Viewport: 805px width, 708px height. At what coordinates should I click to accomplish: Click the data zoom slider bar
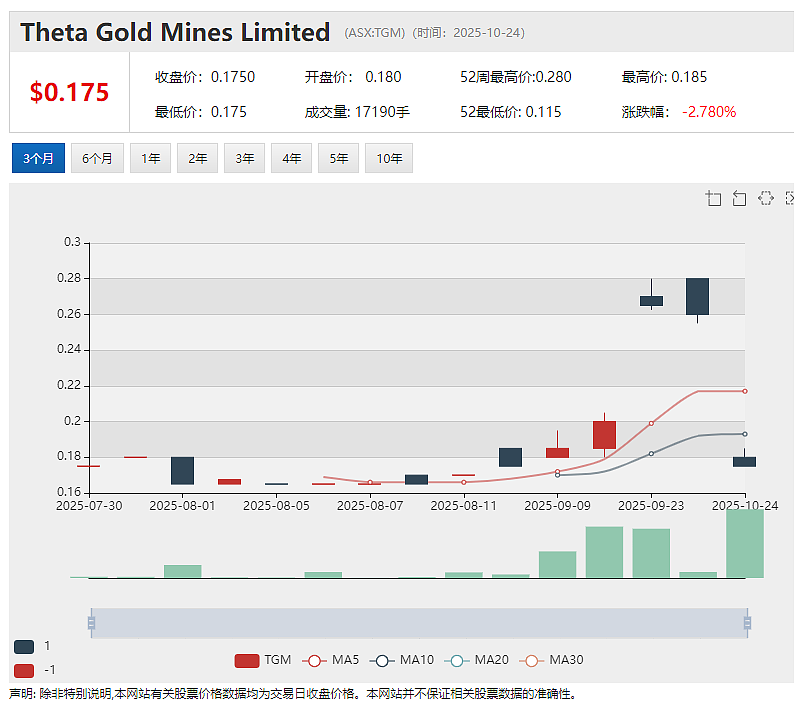[x=419, y=623]
